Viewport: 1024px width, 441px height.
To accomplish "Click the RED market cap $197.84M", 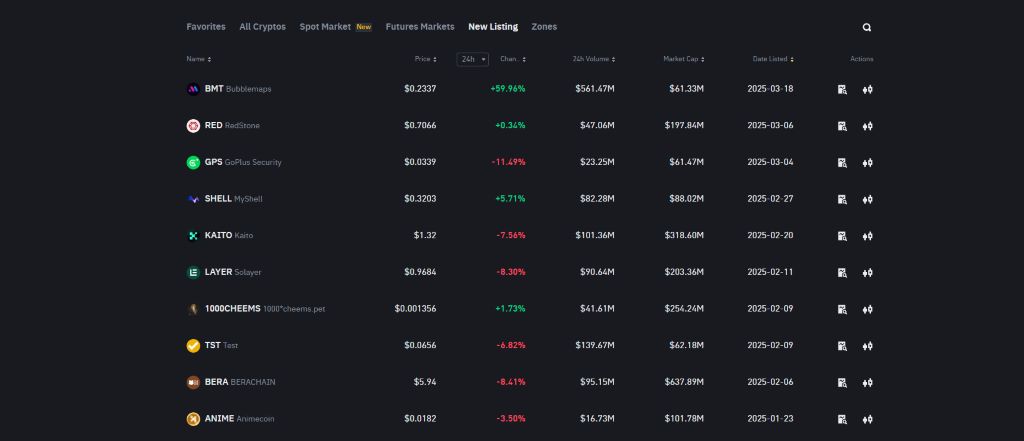I will (684, 125).
